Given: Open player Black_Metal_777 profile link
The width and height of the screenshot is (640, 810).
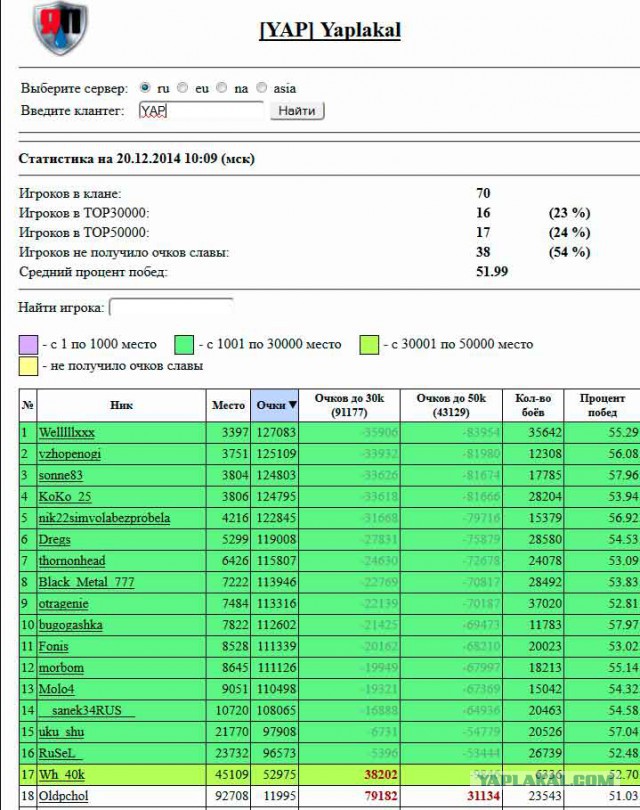Looking at the screenshot, I should [86, 582].
